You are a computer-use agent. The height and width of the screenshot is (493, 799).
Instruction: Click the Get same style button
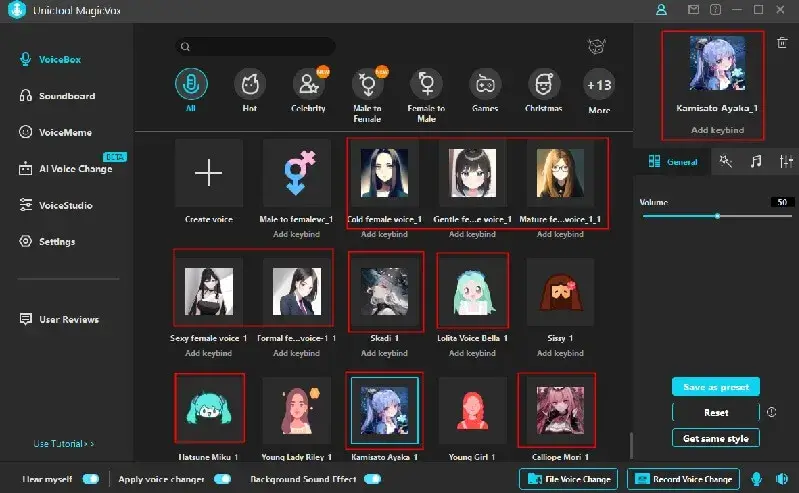[716, 438]
